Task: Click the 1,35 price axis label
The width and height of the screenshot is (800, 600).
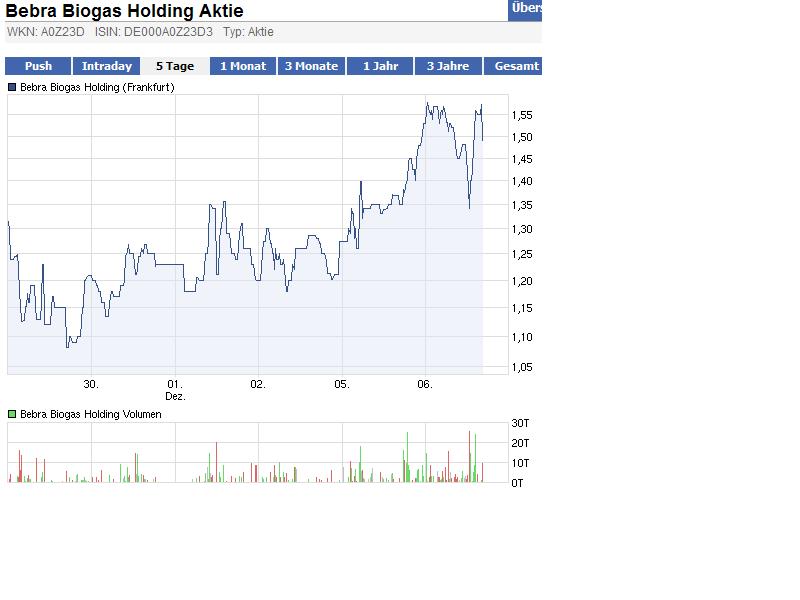Action: pos(522,206)
